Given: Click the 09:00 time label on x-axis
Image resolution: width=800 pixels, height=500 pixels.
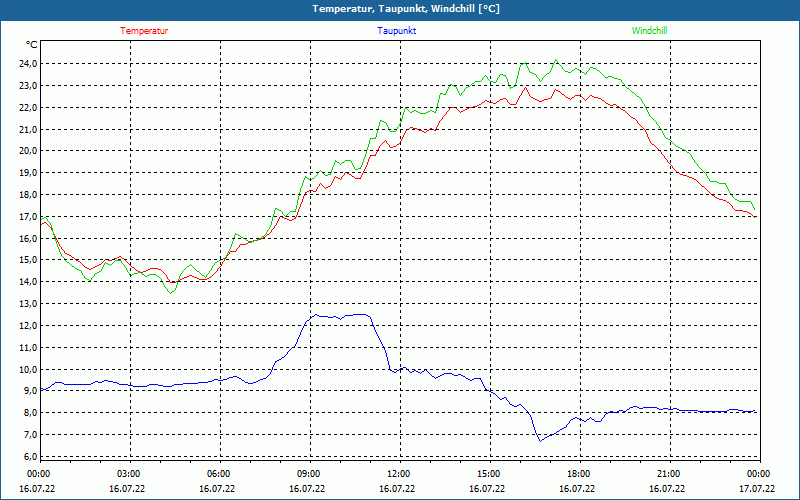Looking at the screenshot, I should tap(308, 474).
